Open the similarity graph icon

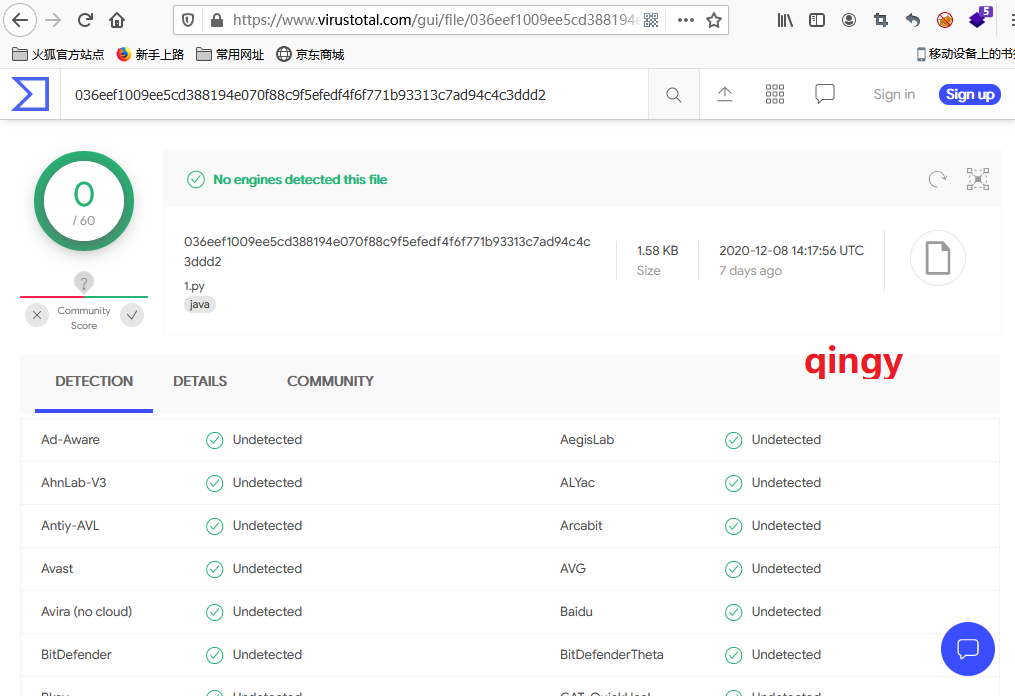(x=977, y=179)
